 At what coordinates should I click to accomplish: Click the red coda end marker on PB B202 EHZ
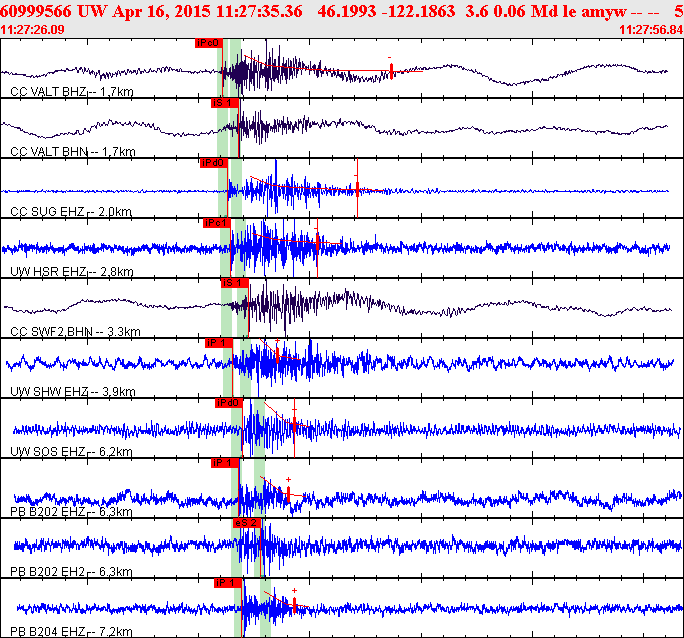[288, 494]
